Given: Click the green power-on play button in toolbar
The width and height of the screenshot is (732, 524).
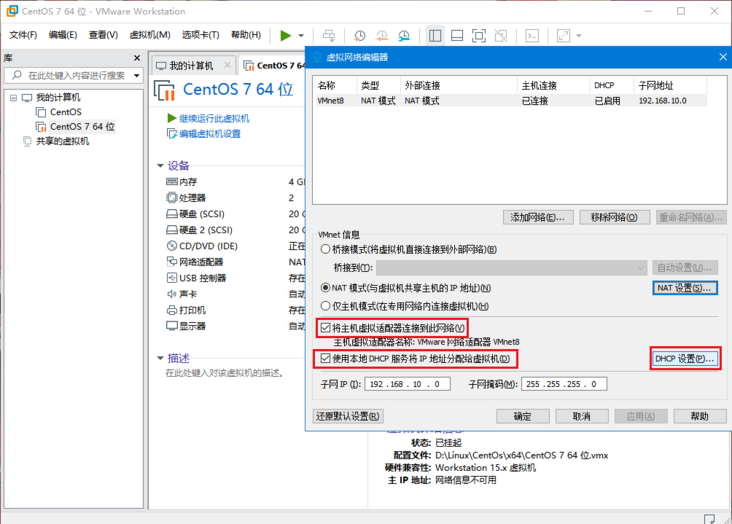Looking at the screenshot, I should coord(285,35).
